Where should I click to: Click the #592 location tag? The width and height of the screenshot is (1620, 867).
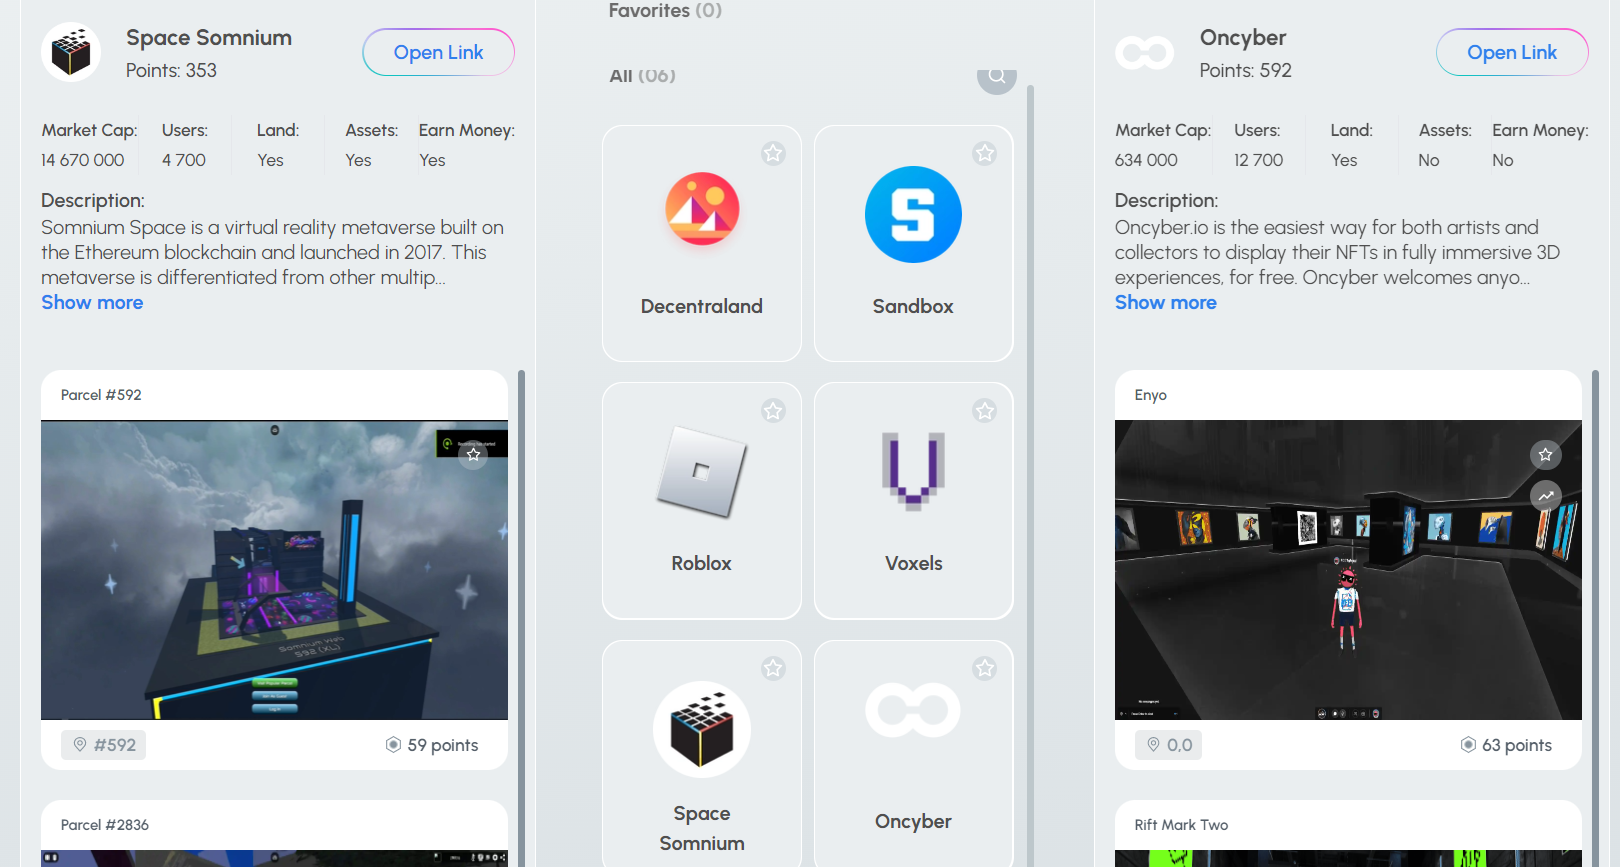[x=103, y=745]
